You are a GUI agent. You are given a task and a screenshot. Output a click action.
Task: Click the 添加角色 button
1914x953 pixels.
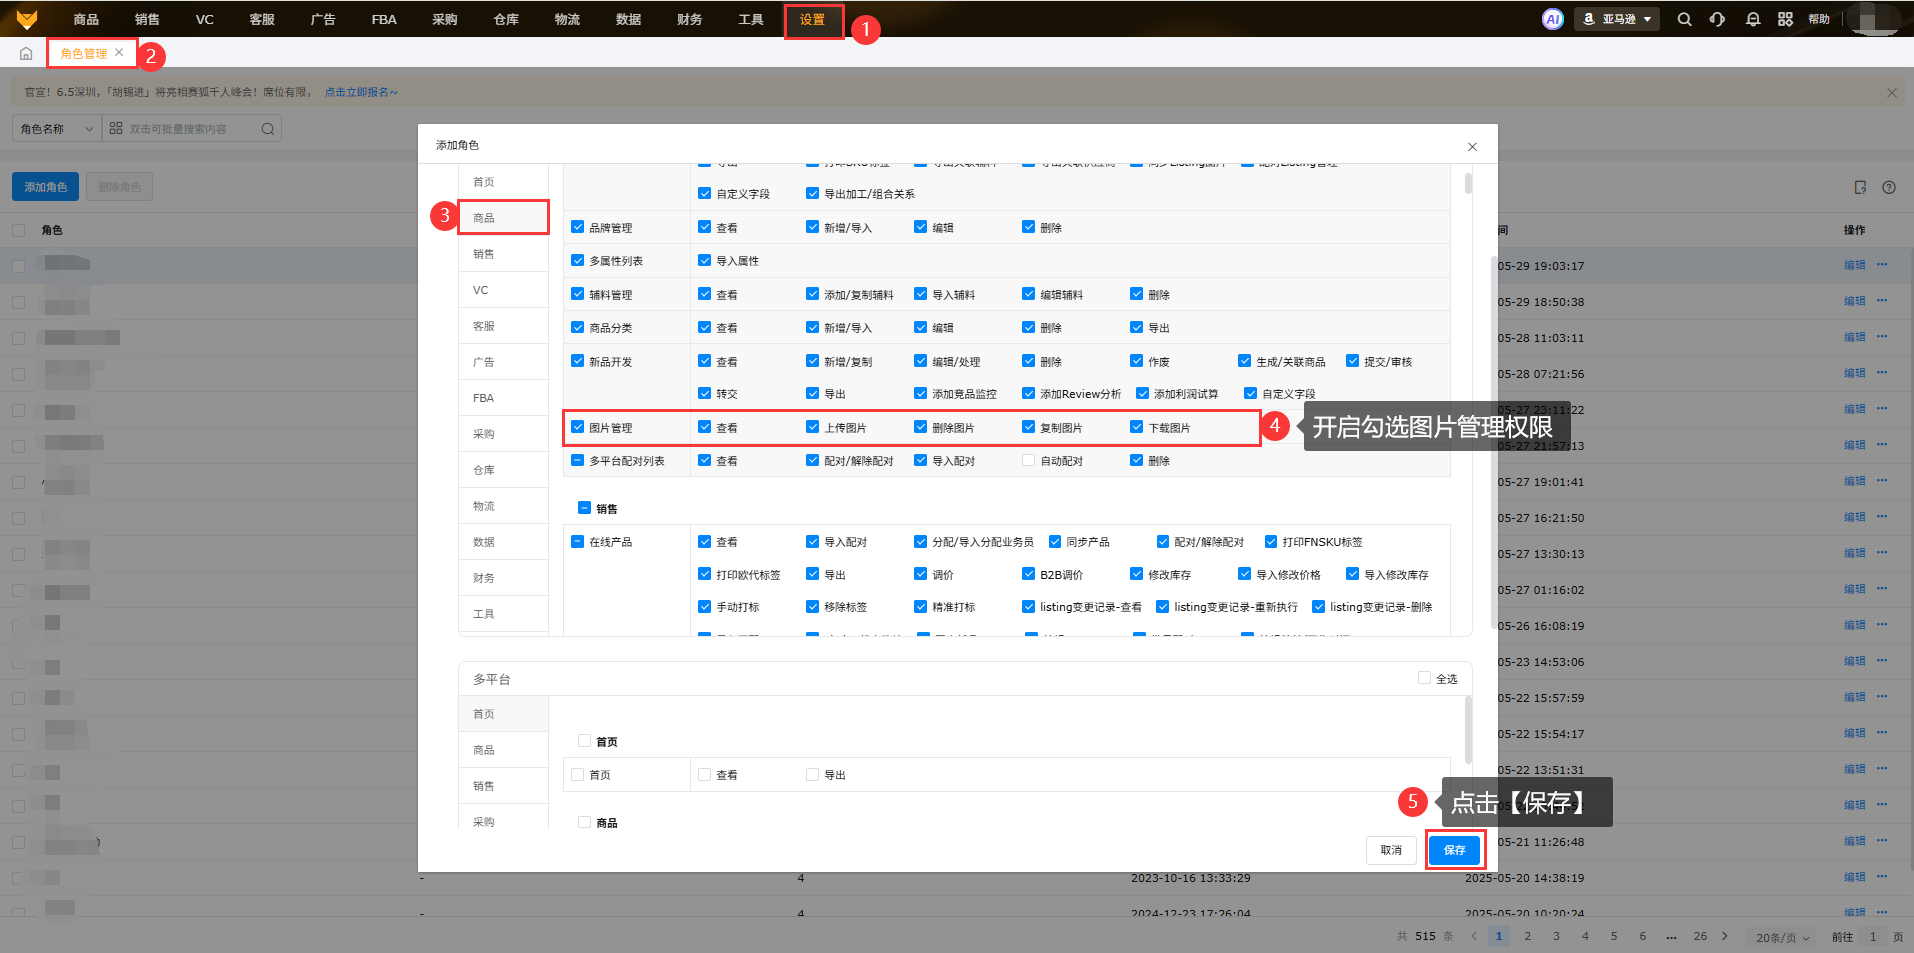point(46,187)
